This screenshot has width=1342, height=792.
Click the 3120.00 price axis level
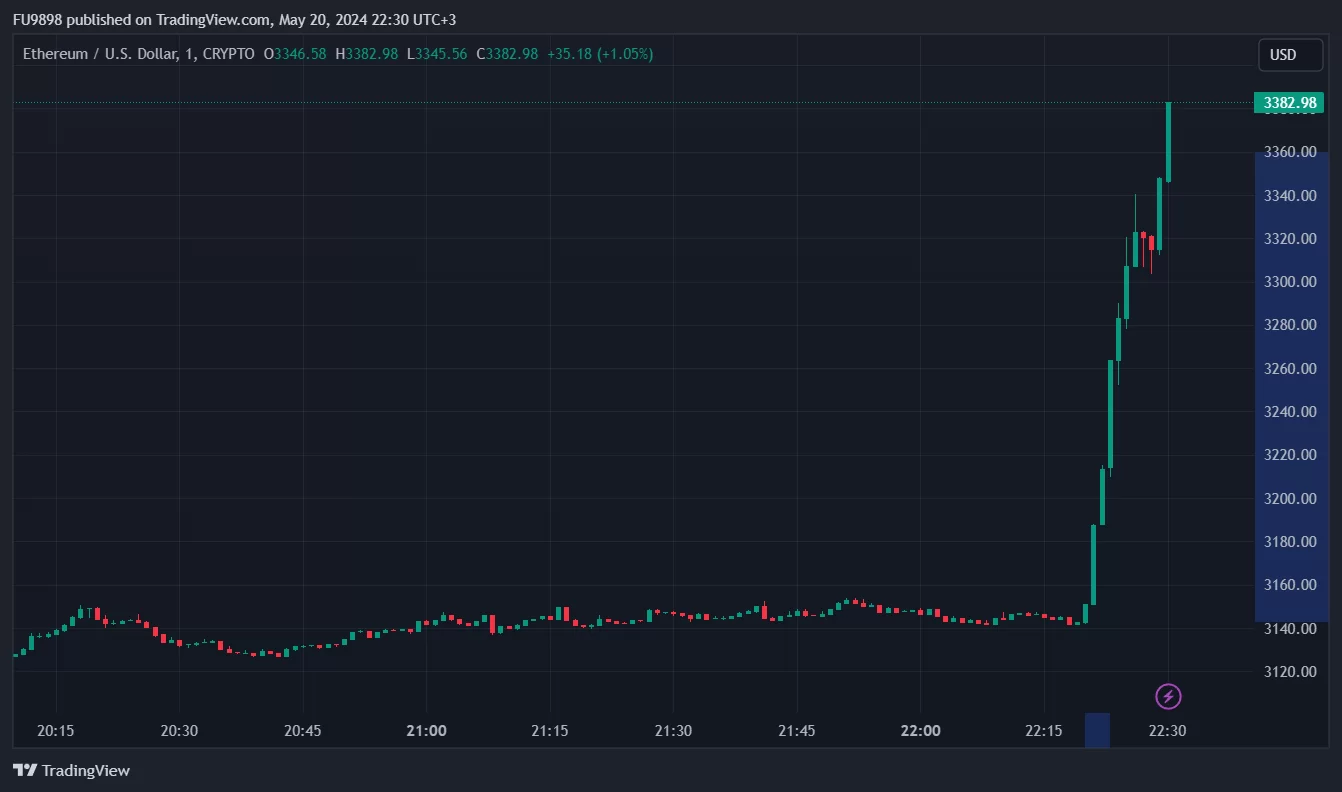click(1290, 671)
